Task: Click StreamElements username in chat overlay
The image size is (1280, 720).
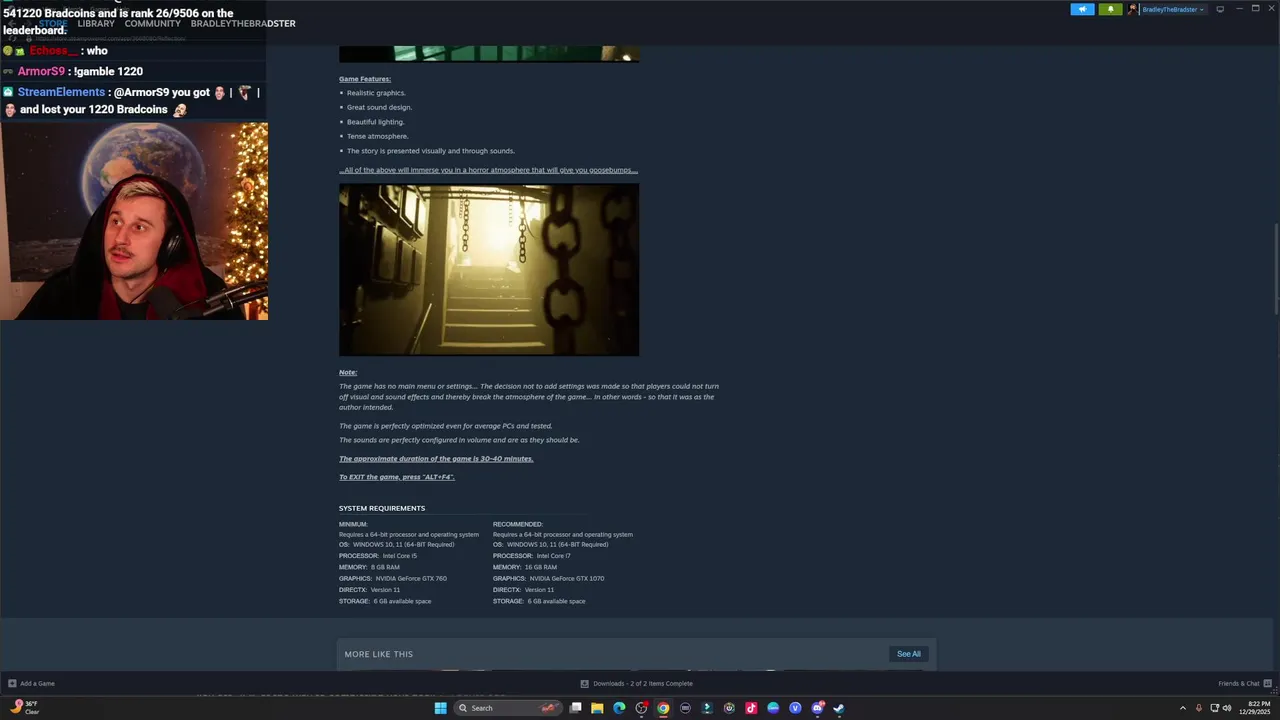Action: click(61, 92)
